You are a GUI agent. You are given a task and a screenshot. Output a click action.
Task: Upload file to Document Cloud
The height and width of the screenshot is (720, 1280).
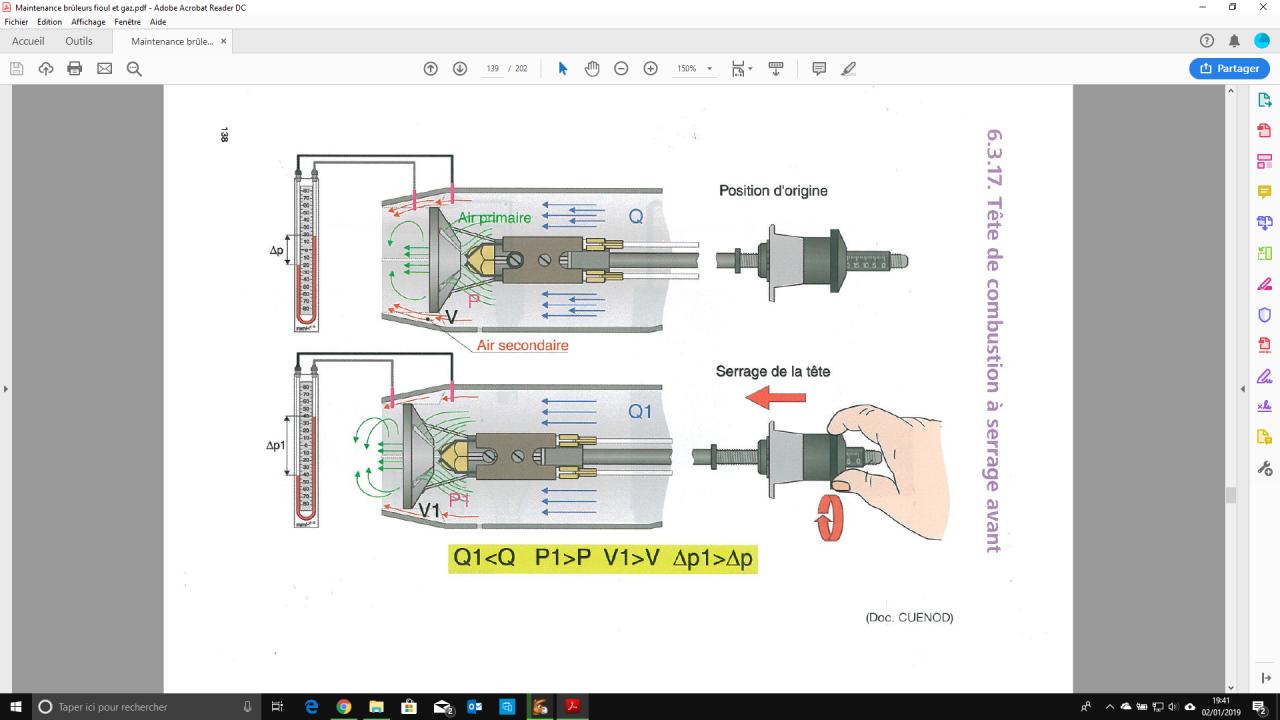[x=45, y=68]
